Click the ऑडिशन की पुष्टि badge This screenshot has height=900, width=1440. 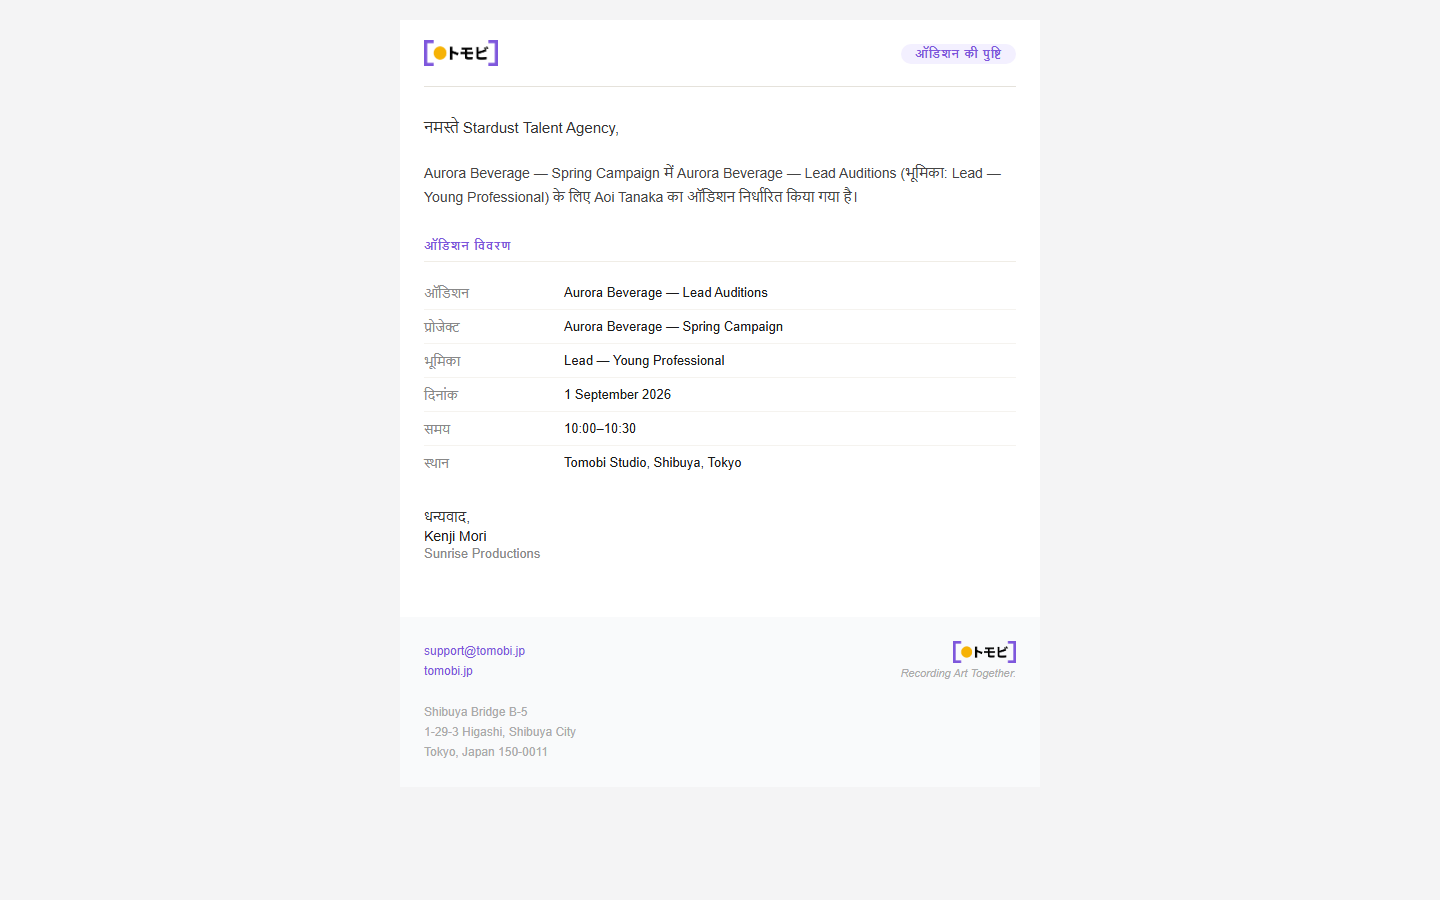(x=958, y=54)
